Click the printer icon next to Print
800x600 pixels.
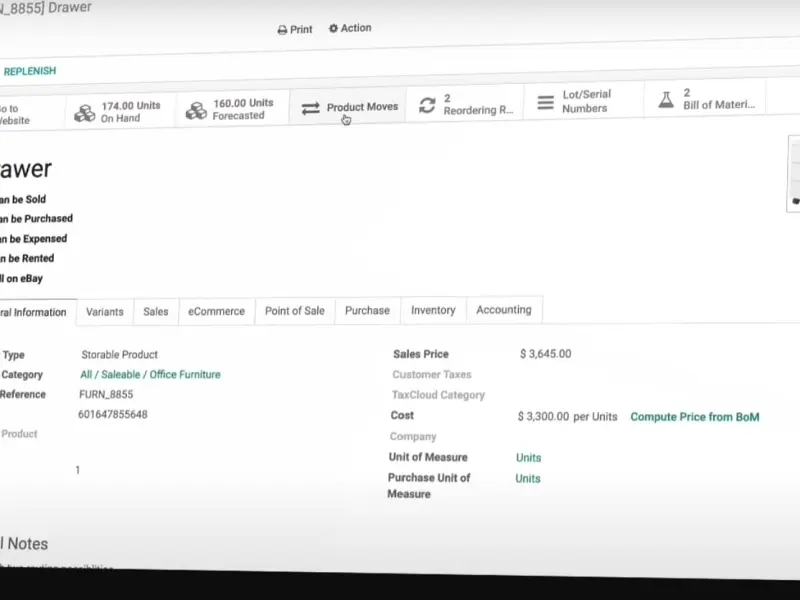283,30
